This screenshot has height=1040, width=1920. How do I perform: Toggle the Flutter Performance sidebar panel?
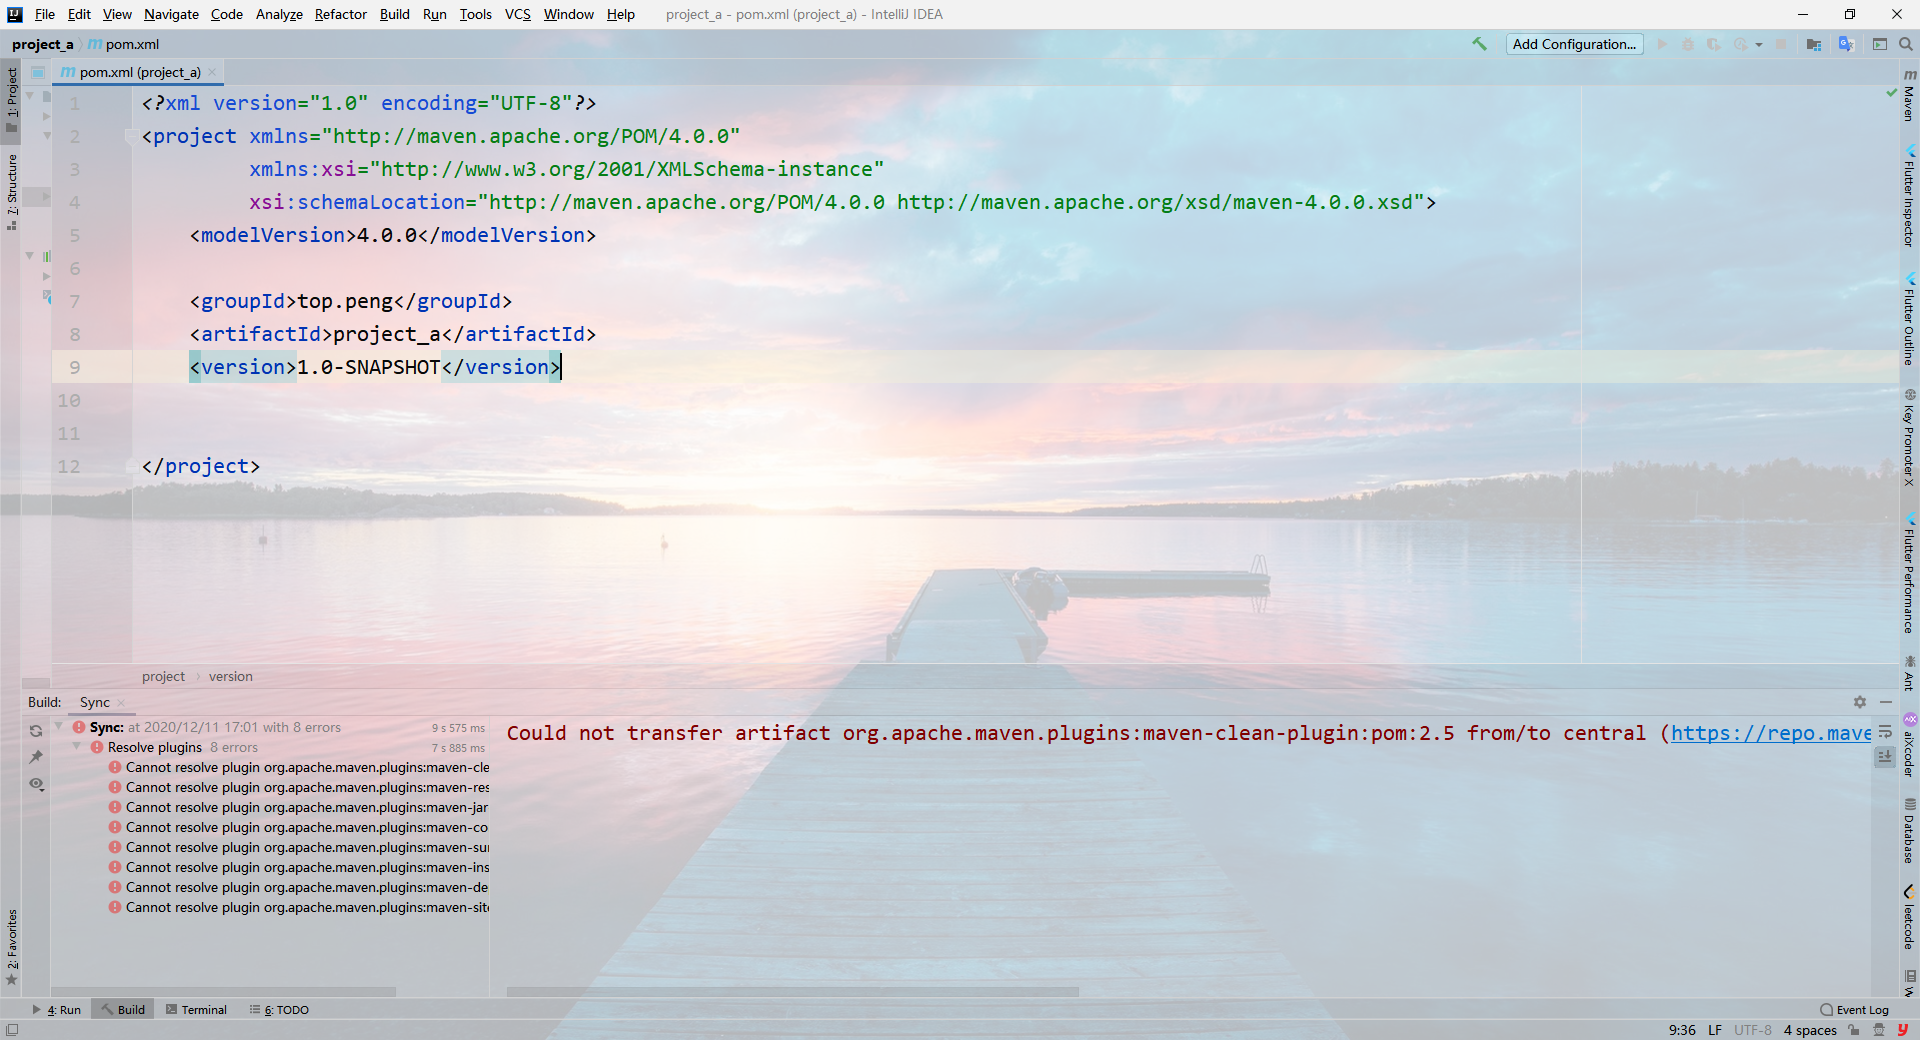point(1910,575)
